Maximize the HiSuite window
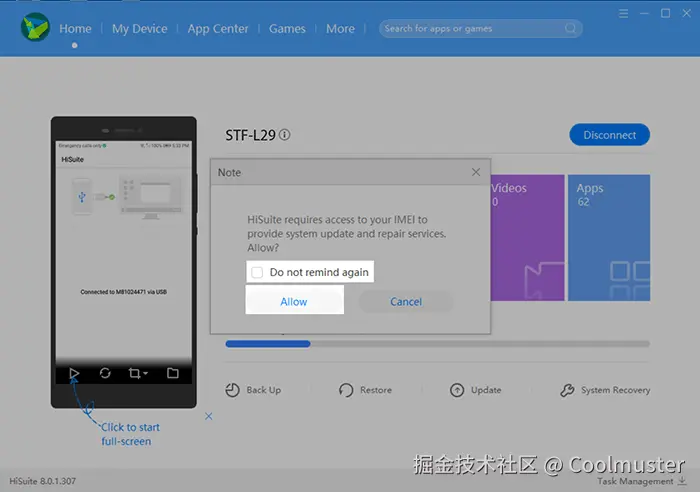Viewport: 700px width, 492px height. pos(665,13)
